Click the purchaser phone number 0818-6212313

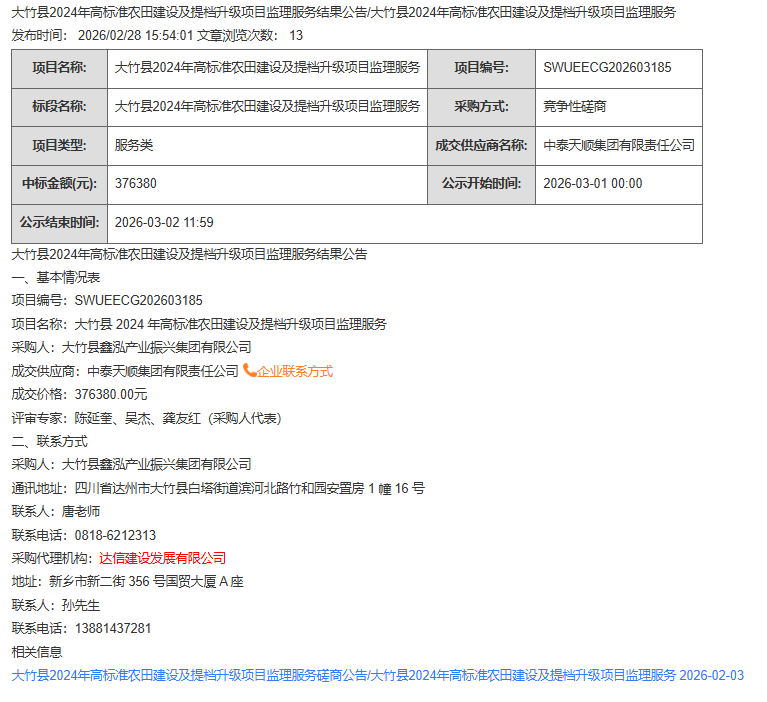point(115,535)
